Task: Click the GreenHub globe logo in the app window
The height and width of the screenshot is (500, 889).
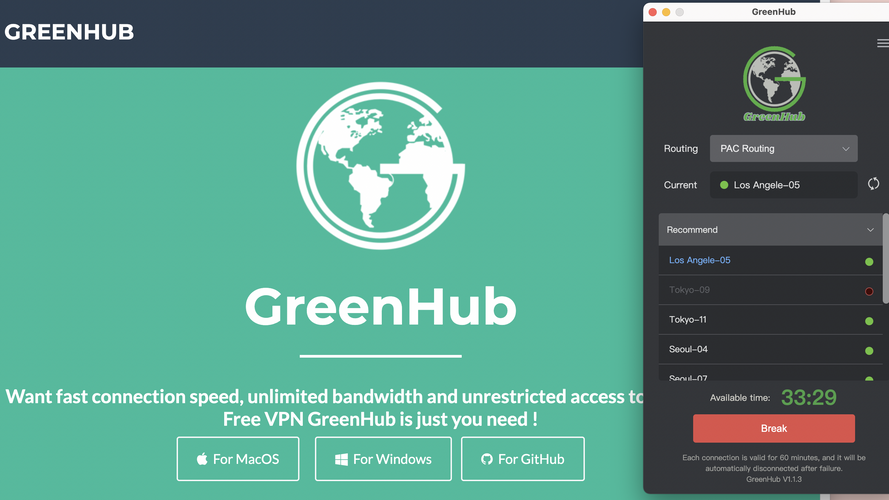Action: tap(774, 84)
